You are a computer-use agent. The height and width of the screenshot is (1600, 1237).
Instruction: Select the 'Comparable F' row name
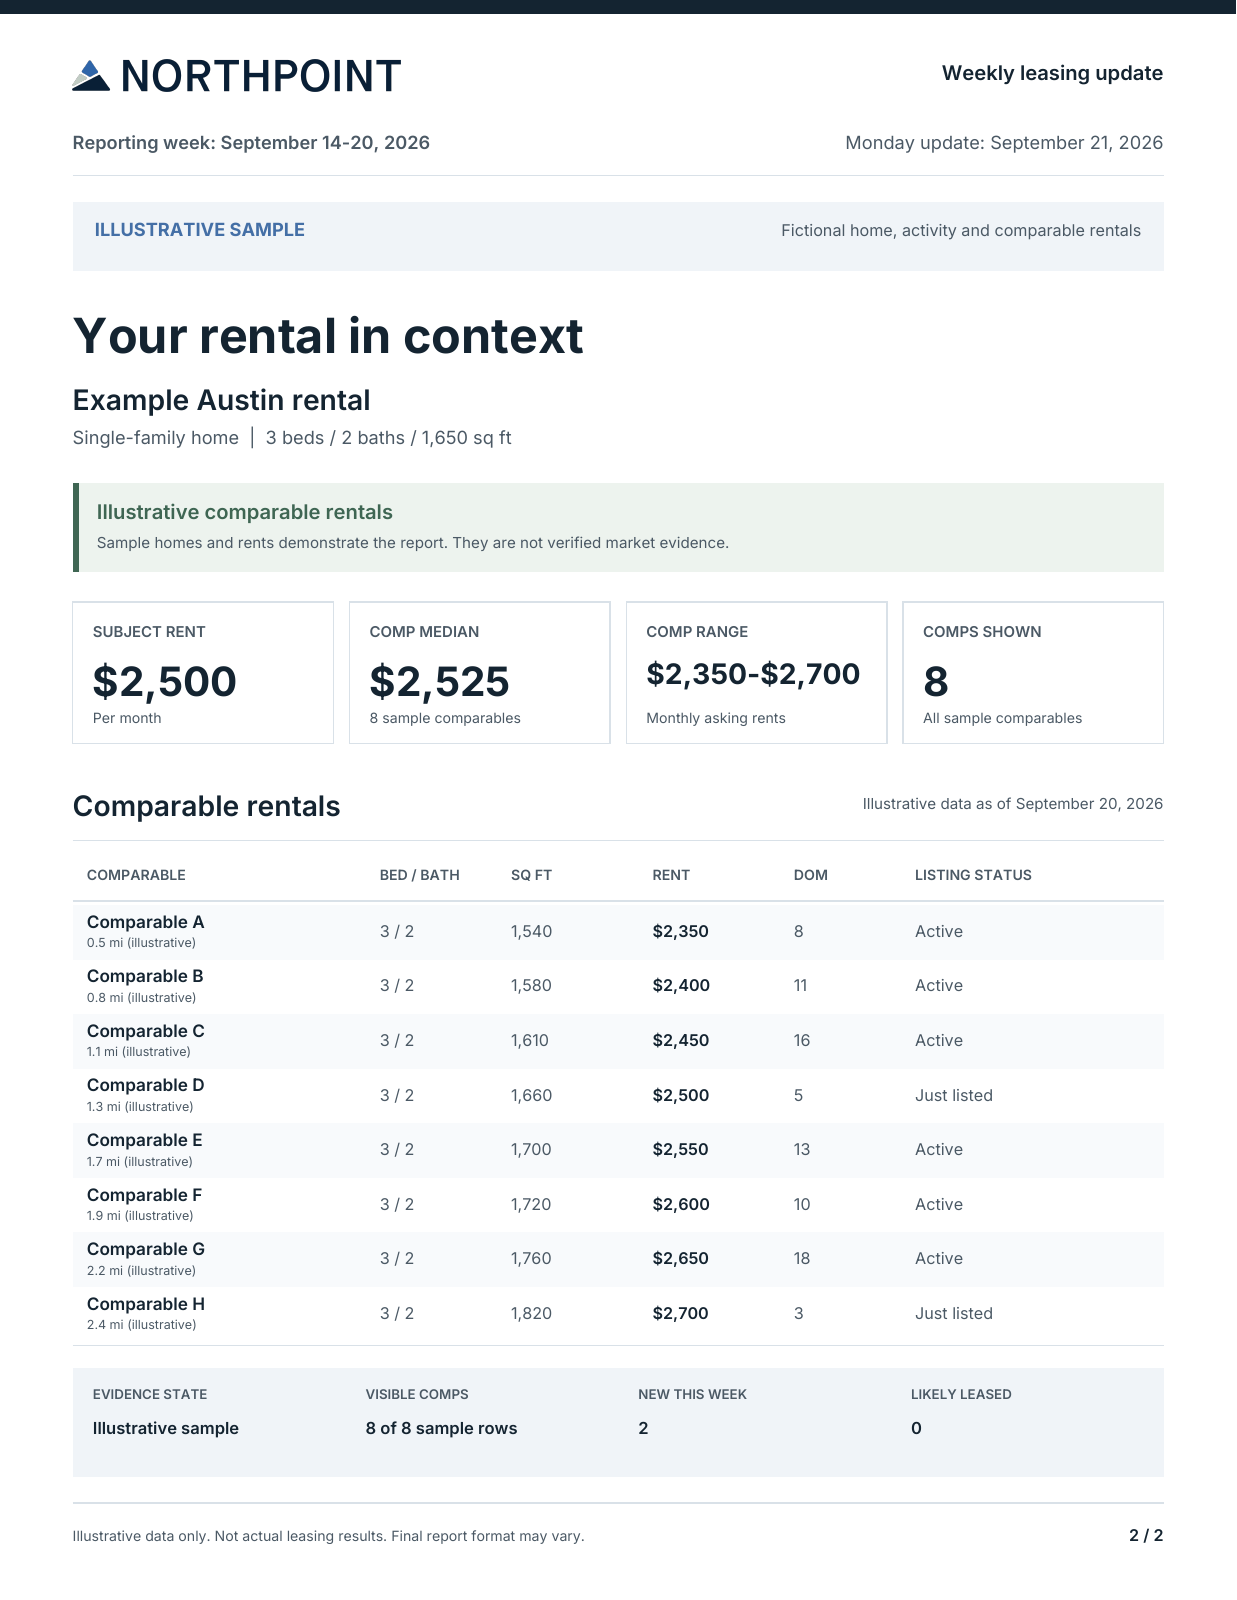click(x=145, y=1195)
